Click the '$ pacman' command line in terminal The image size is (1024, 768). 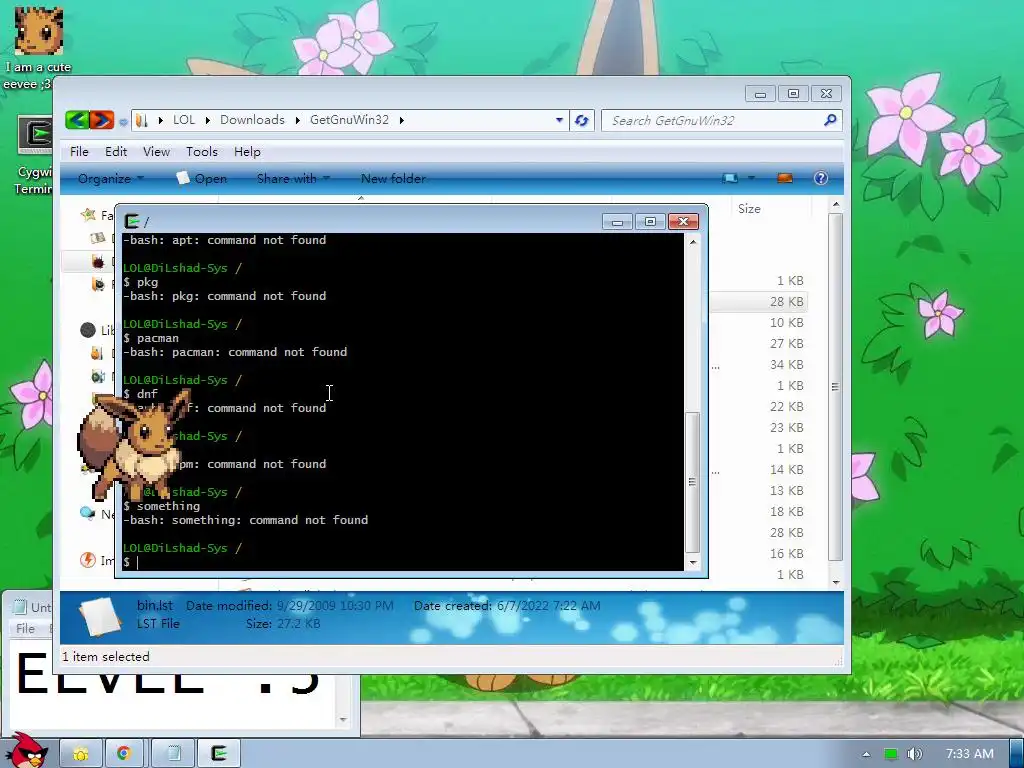(151, 338)
